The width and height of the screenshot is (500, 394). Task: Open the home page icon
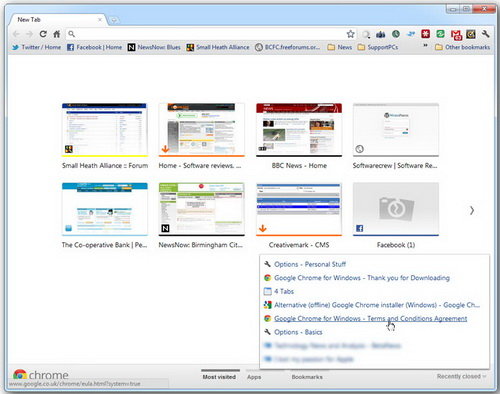point(57,34)
